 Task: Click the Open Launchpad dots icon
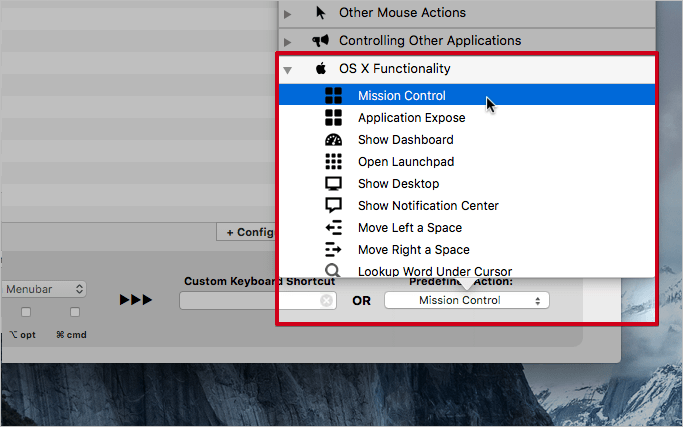coord(333,161)
